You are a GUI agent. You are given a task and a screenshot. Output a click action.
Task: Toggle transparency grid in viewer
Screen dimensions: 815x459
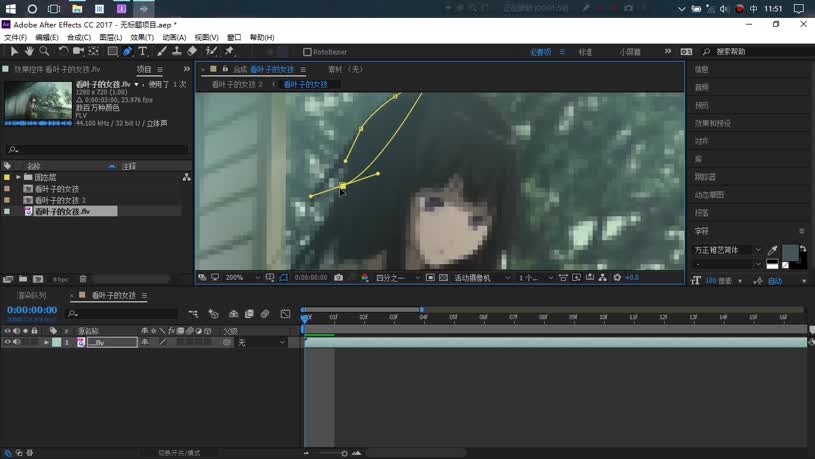click(x=443, y=278)
